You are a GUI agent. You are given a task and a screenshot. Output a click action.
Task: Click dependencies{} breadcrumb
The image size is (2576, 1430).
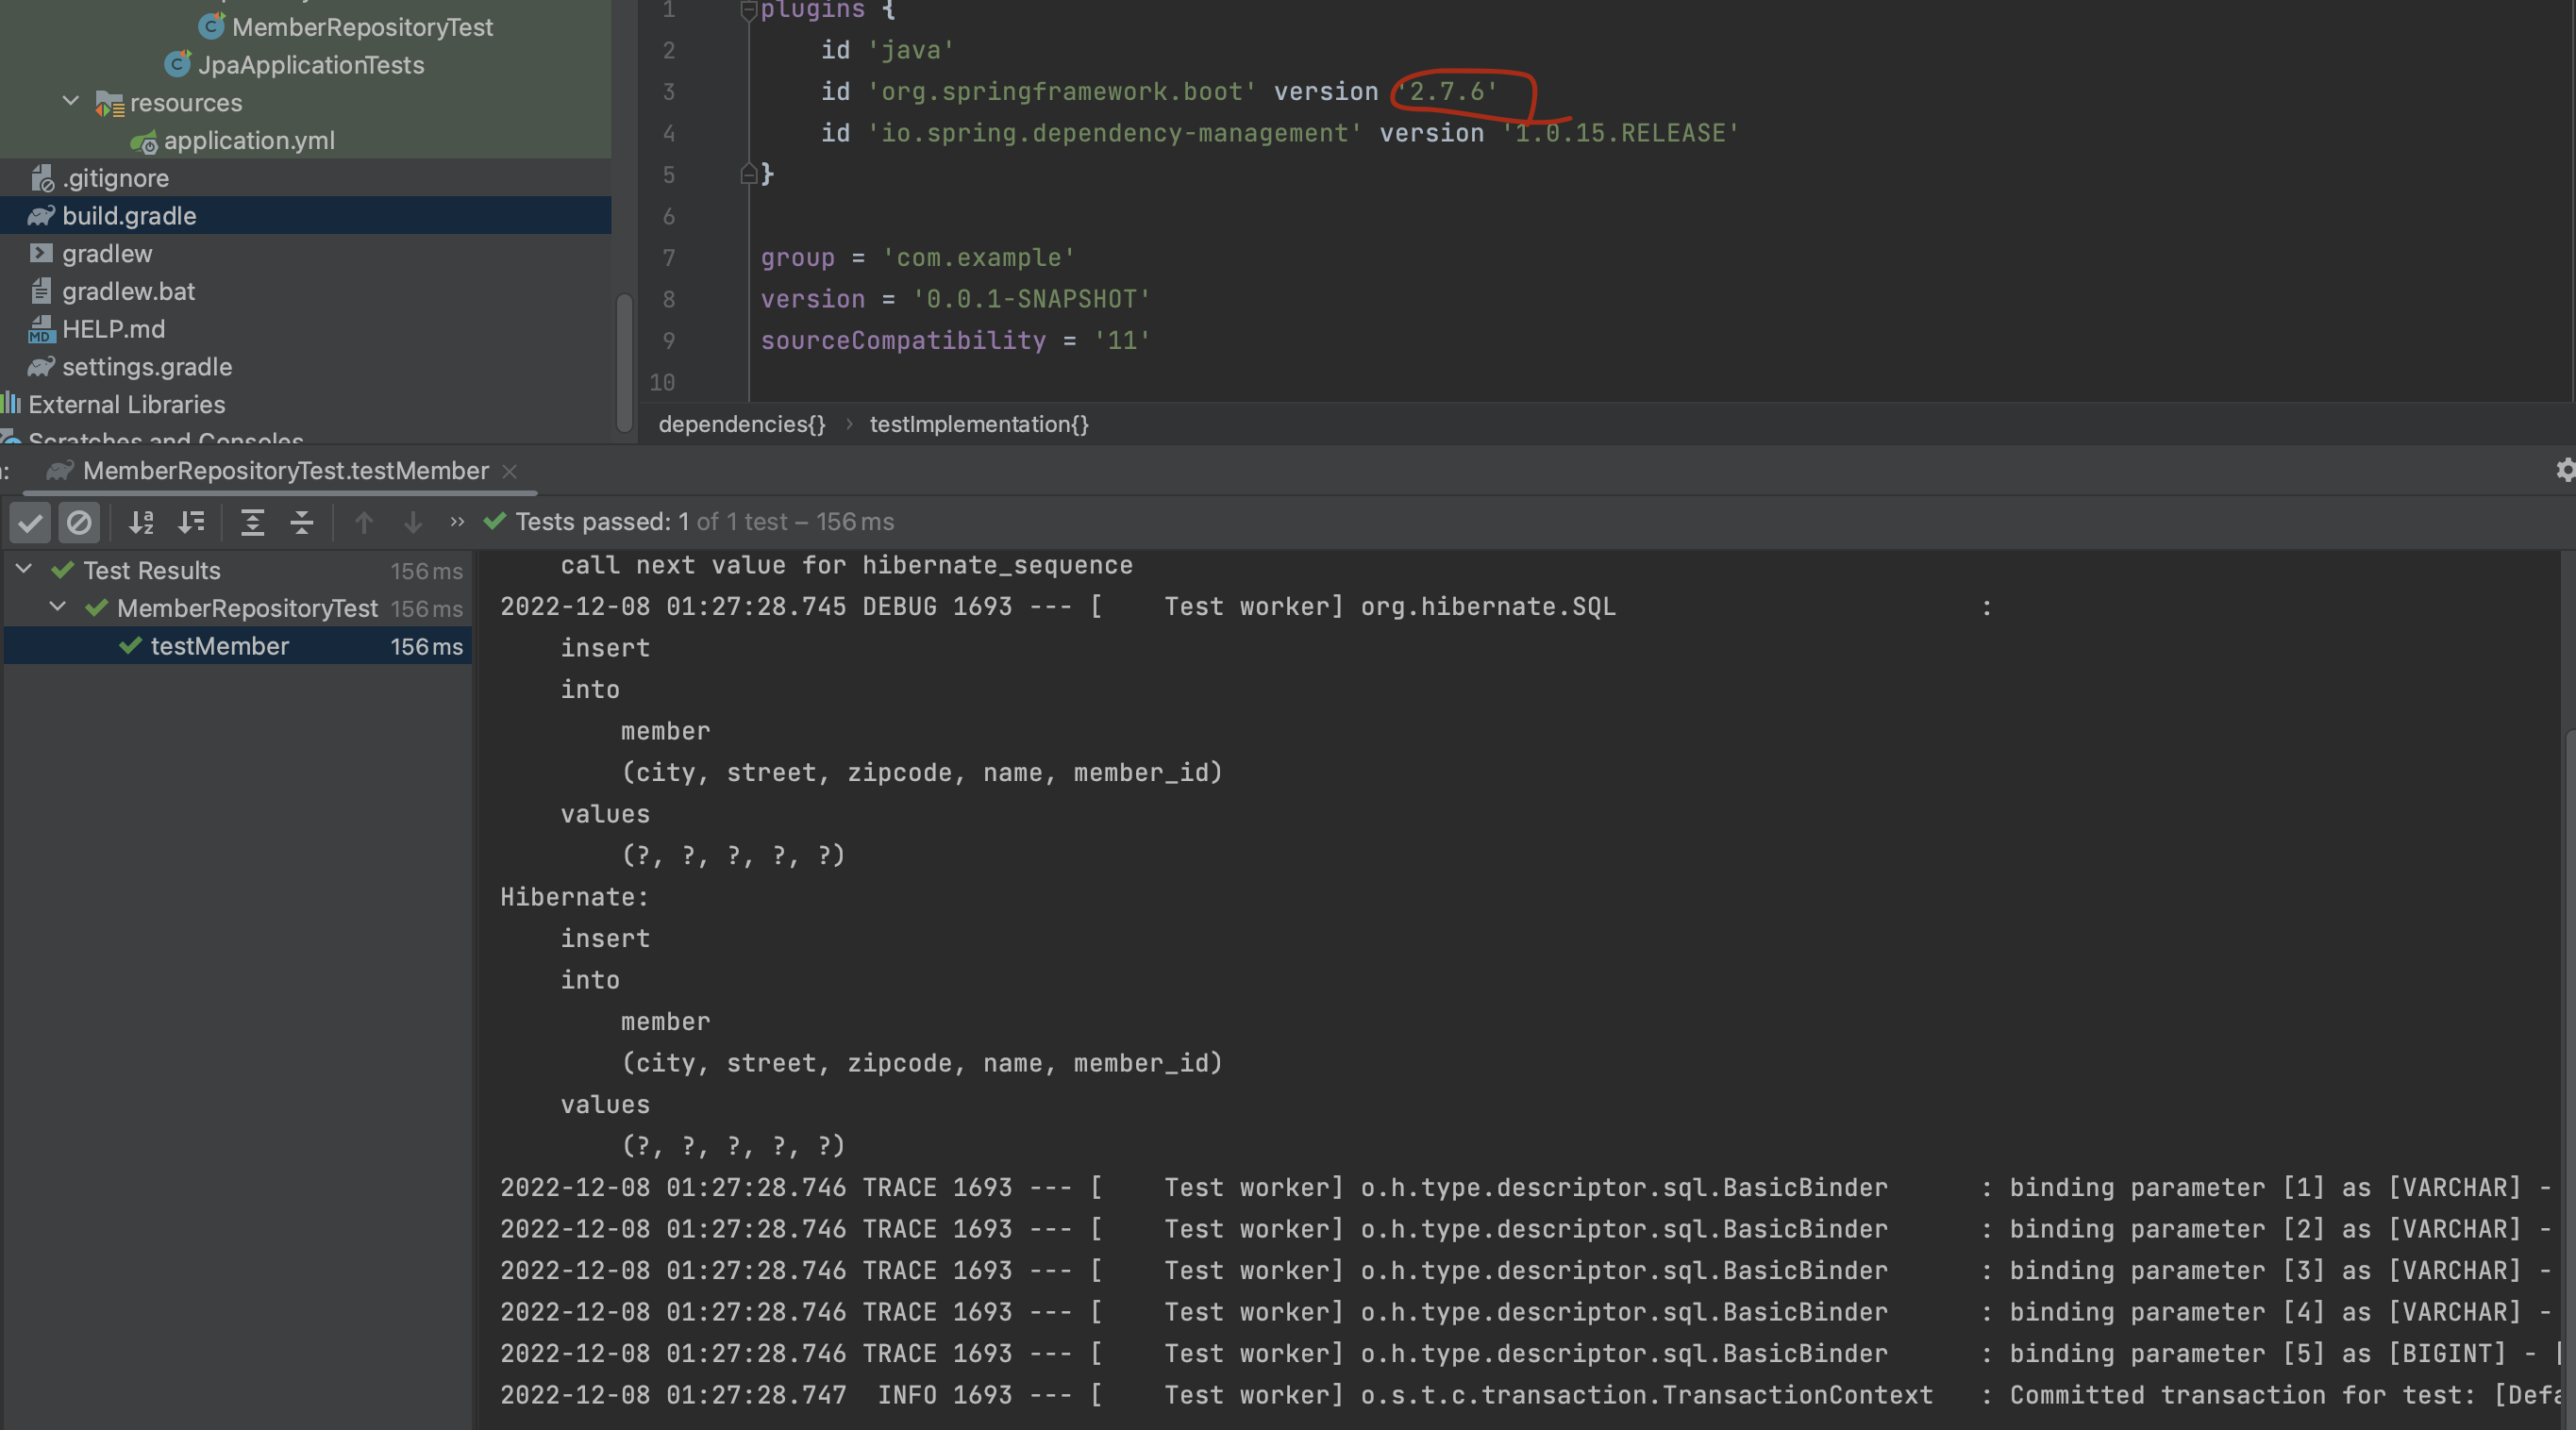click(741, 424)
